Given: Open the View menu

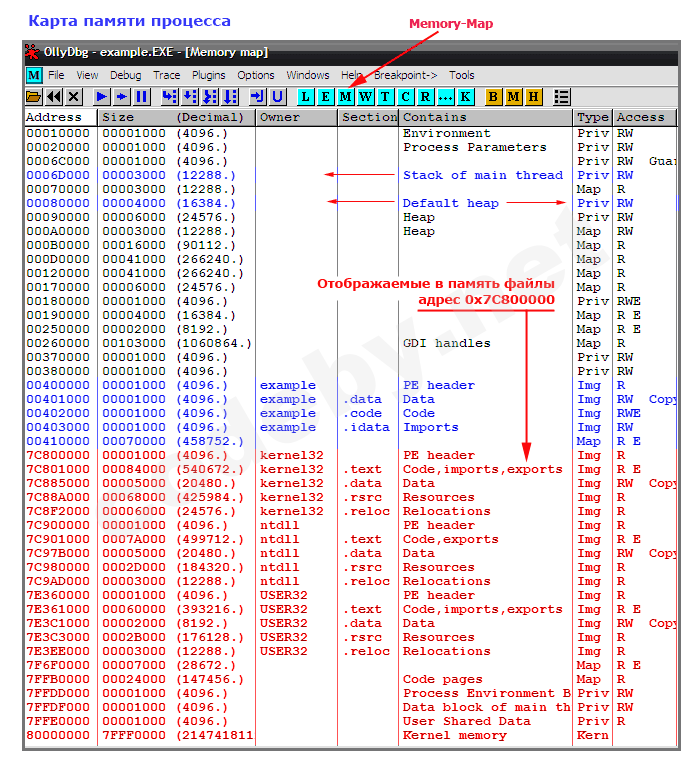Looking at the screenshot, I should tap(87, 75).
